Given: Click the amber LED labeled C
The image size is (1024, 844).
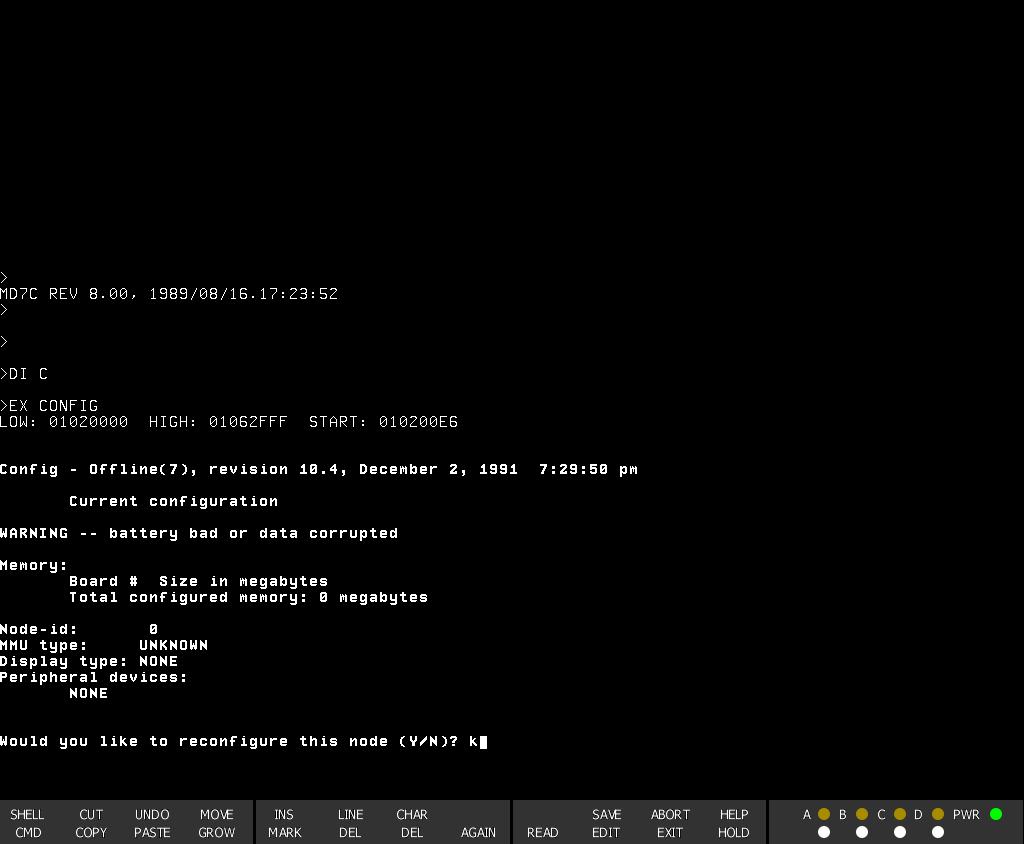Looking at the screenshot, I should coord(900,814).
